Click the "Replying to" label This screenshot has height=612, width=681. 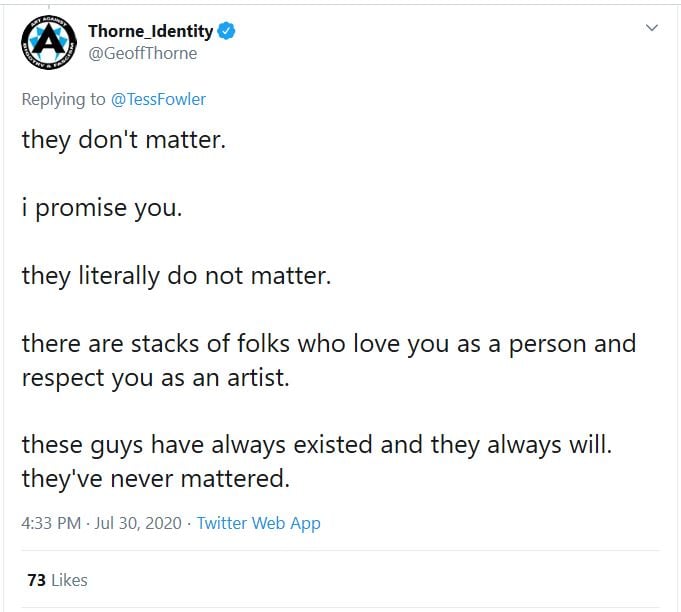(64, 100)
